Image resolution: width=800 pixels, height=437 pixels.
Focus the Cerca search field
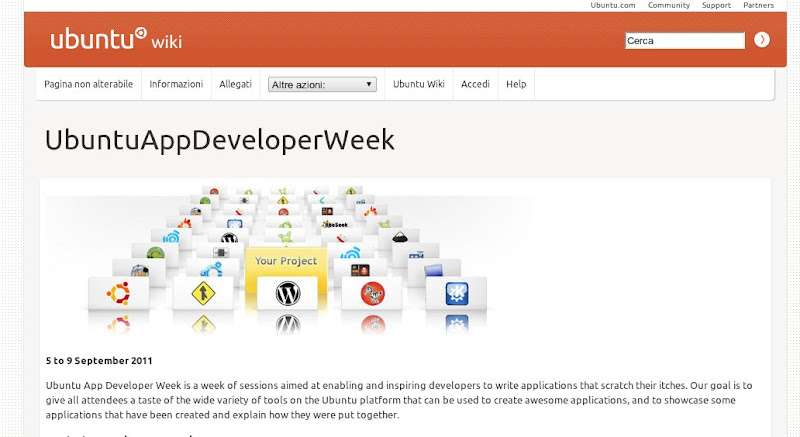685,41
